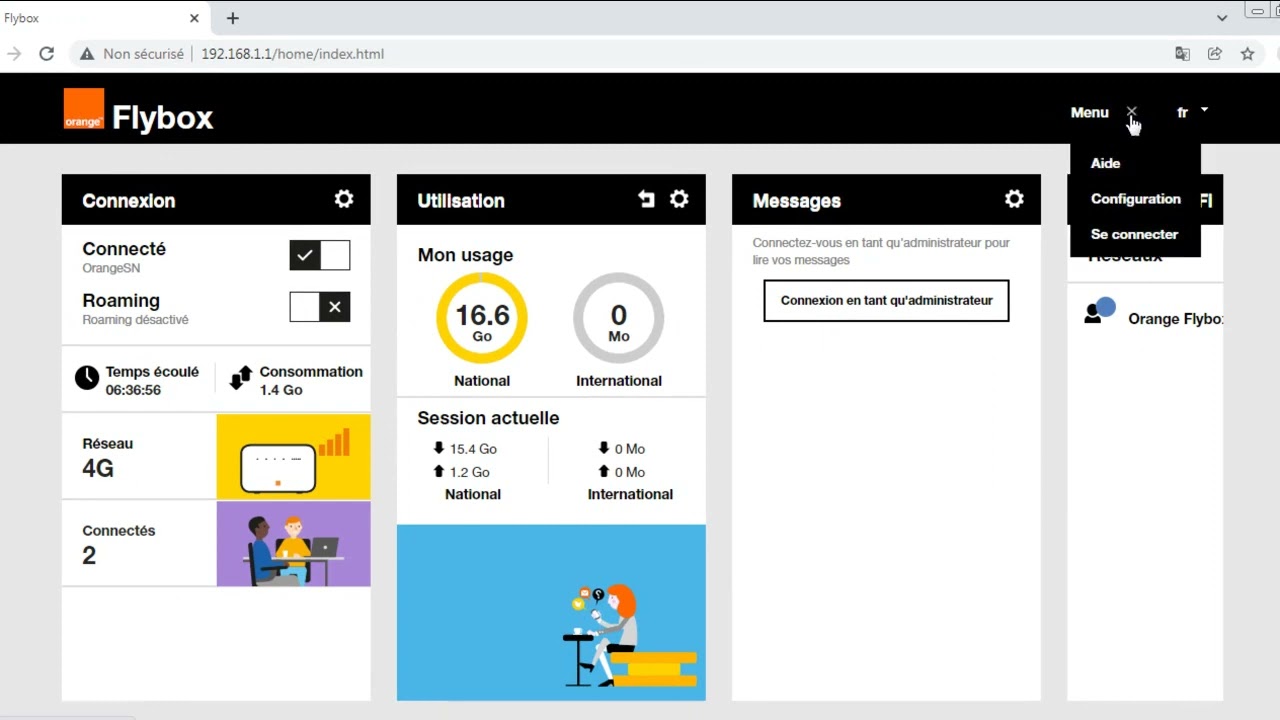
Task: Select Se connecter in the menu
Action: [x=1134, y=234]
